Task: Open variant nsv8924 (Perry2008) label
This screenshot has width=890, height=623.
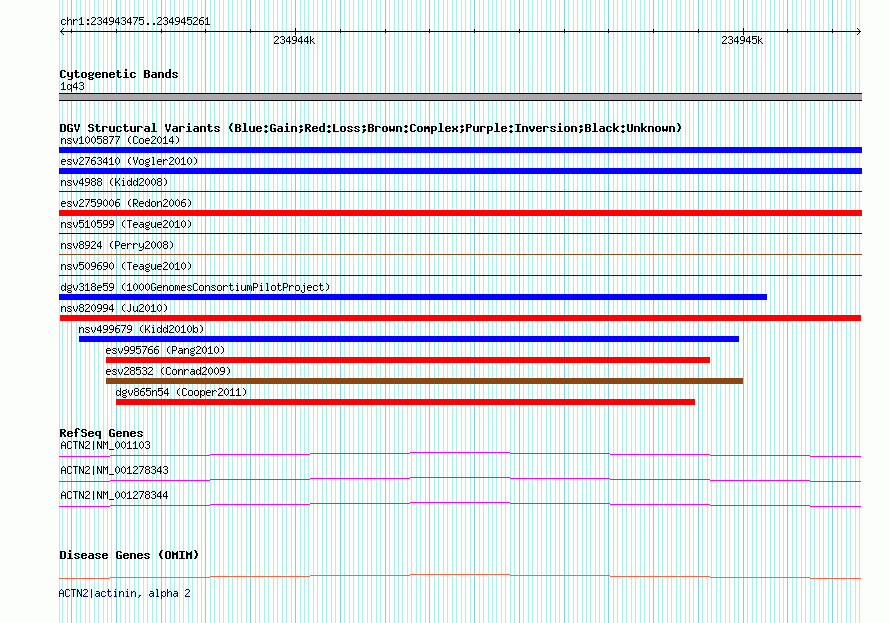Action: tap(117, 245)
